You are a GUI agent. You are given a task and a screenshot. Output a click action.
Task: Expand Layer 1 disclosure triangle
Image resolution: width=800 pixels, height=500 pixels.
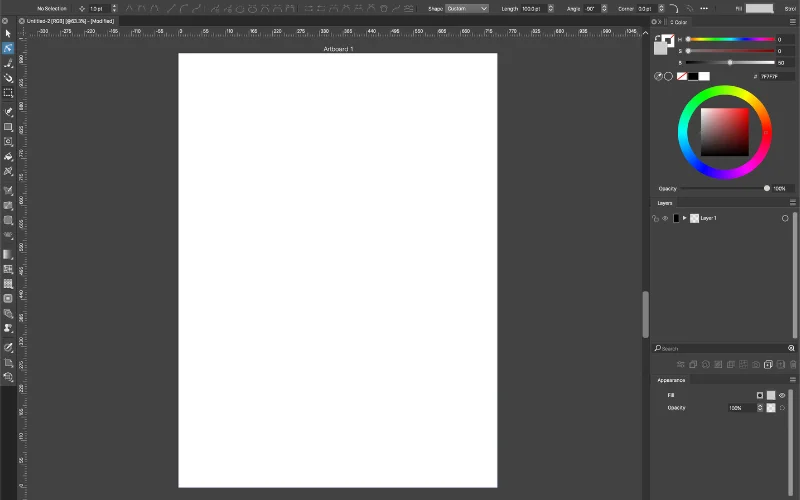click(685, 218)
